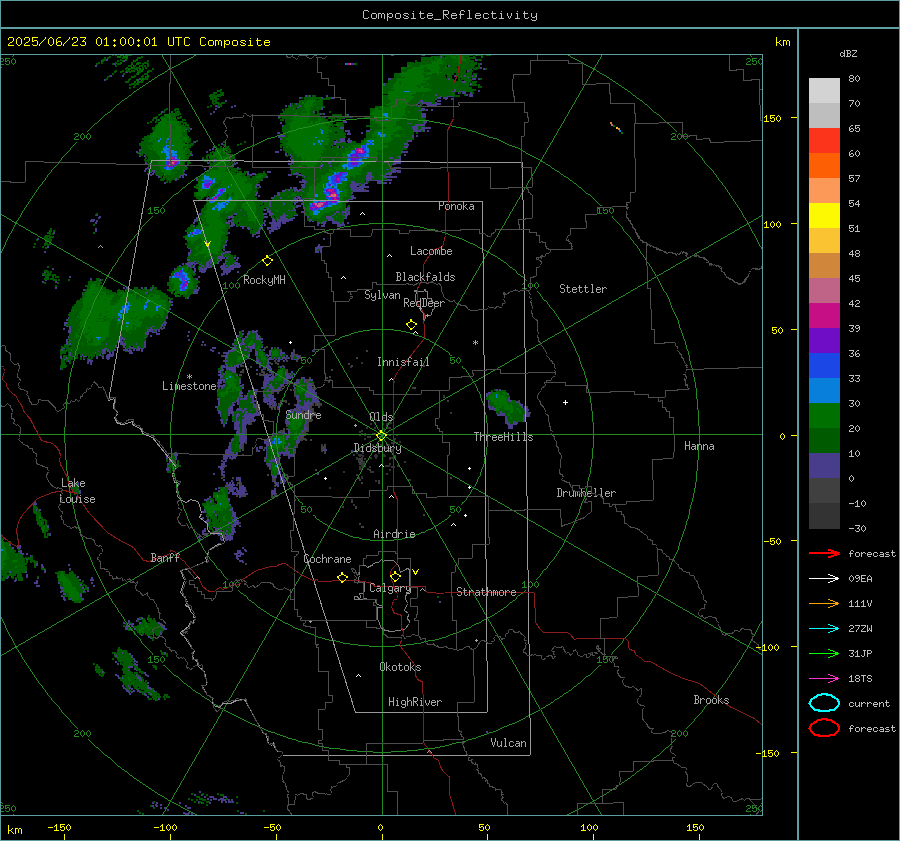Click the light blue 33-30 dBZ swatch

tap(824, 390)
